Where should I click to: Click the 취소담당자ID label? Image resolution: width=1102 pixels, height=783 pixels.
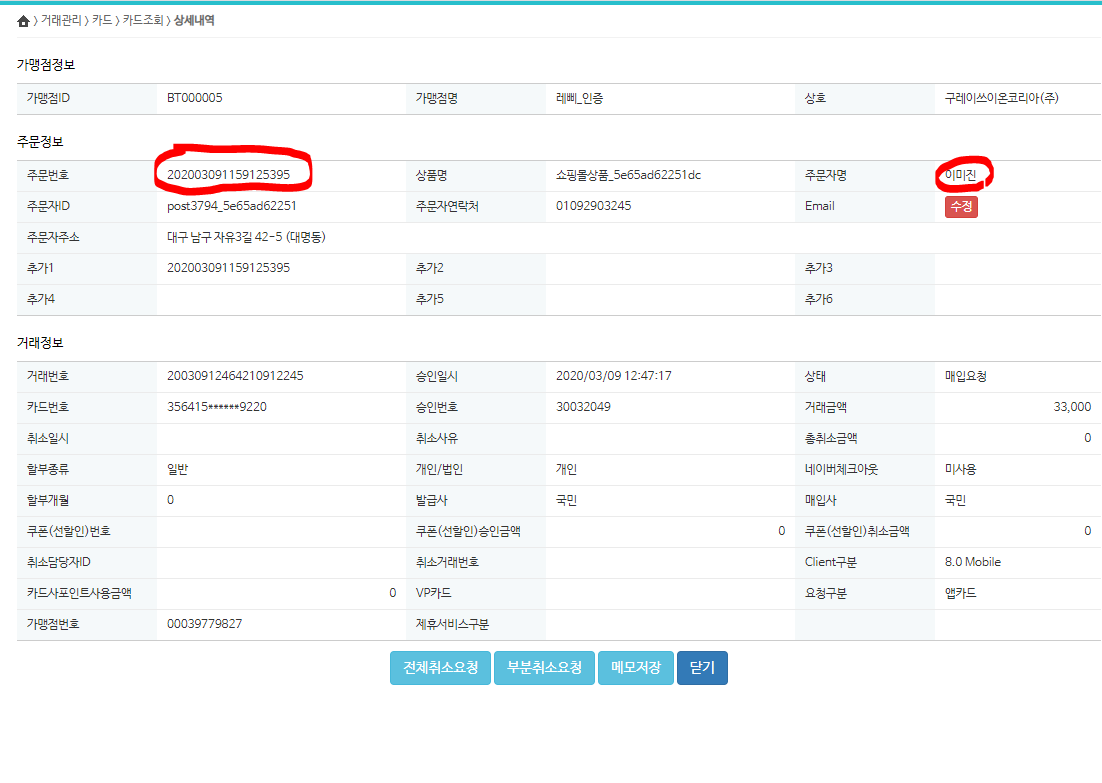point(58,562)
